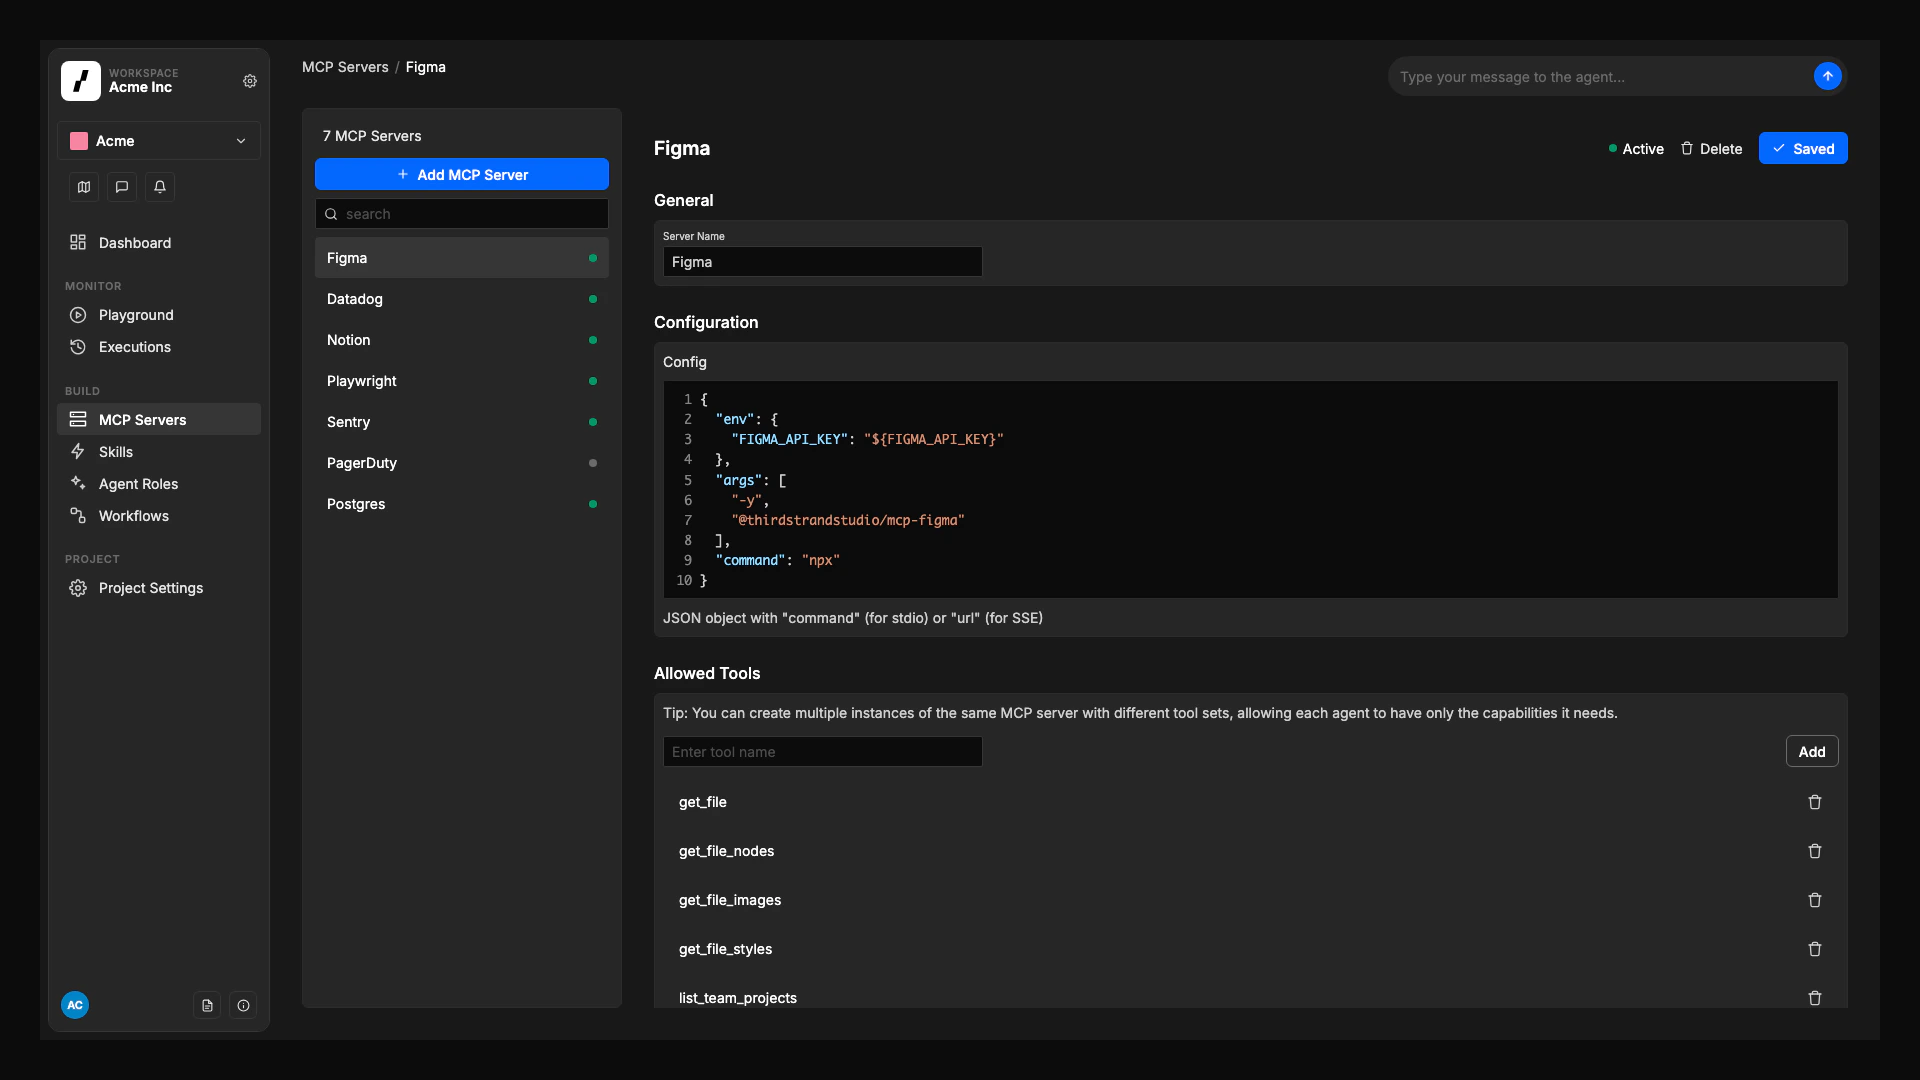
Task: Open Project Settings
Action: pos(159,588)
